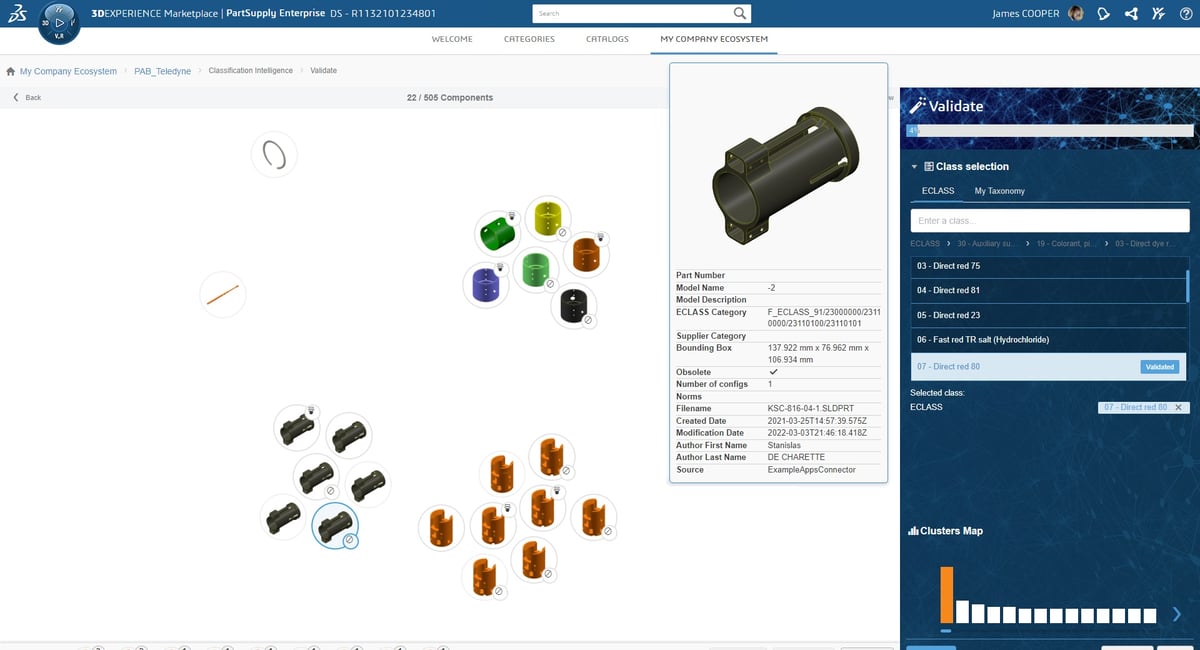The height and width of the screenshot is (650, 1200).
Task: Open MY COMPANY ECOSYSTEM tab
Action: pyautogui.click(x=713, y=39)
